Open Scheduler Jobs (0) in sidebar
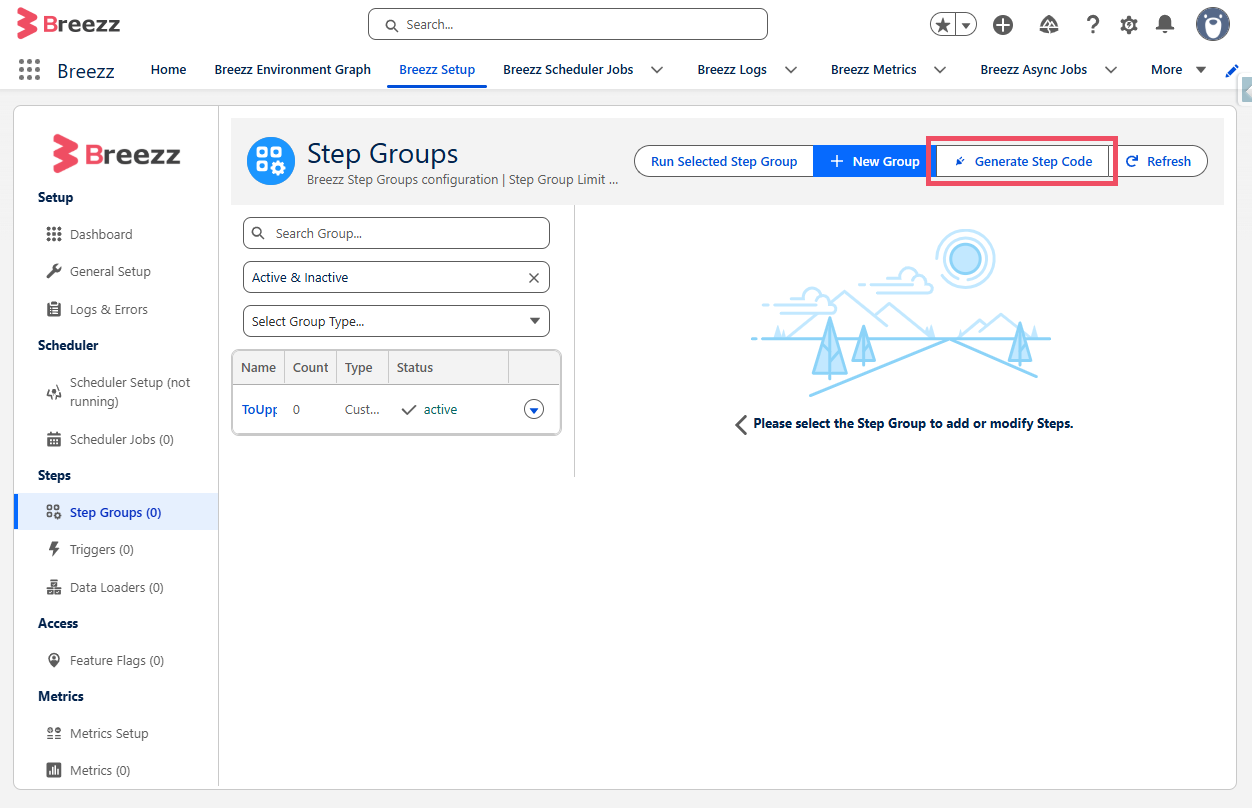The height and width of the screenshot is (808, 1252). pyautogui.click(x=121, y=439)
